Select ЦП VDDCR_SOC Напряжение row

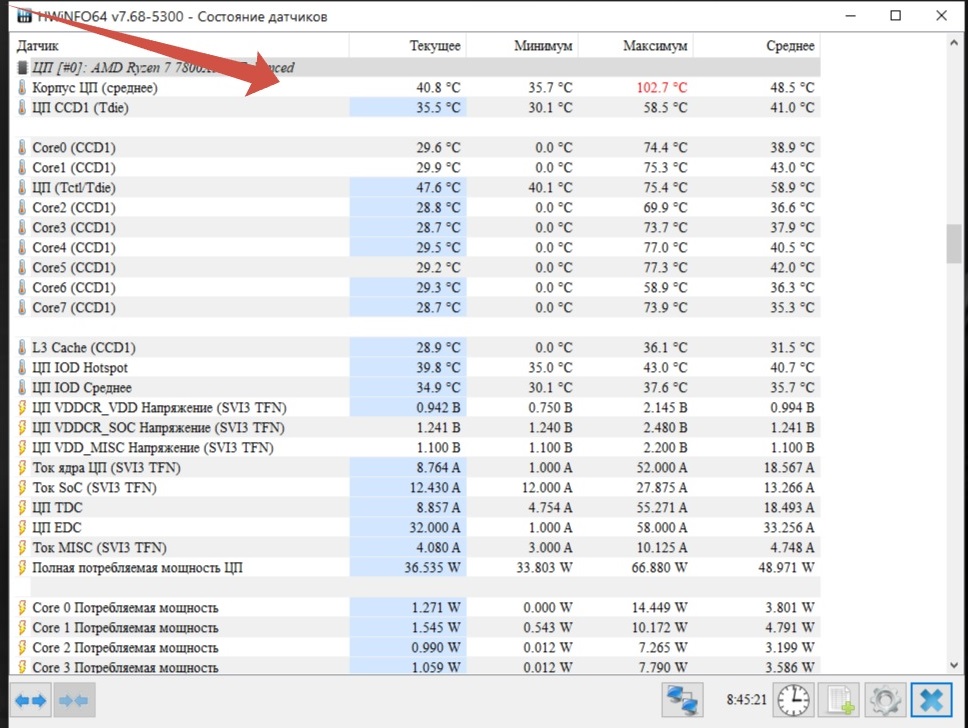[417, 427]
